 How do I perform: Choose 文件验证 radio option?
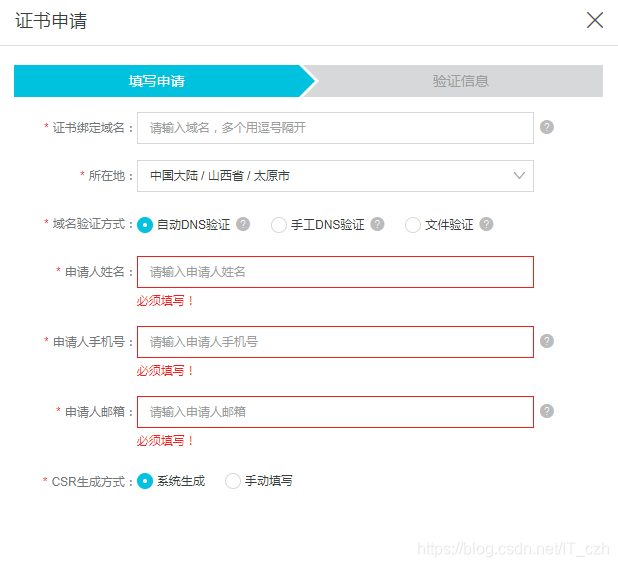click(413, 225)
